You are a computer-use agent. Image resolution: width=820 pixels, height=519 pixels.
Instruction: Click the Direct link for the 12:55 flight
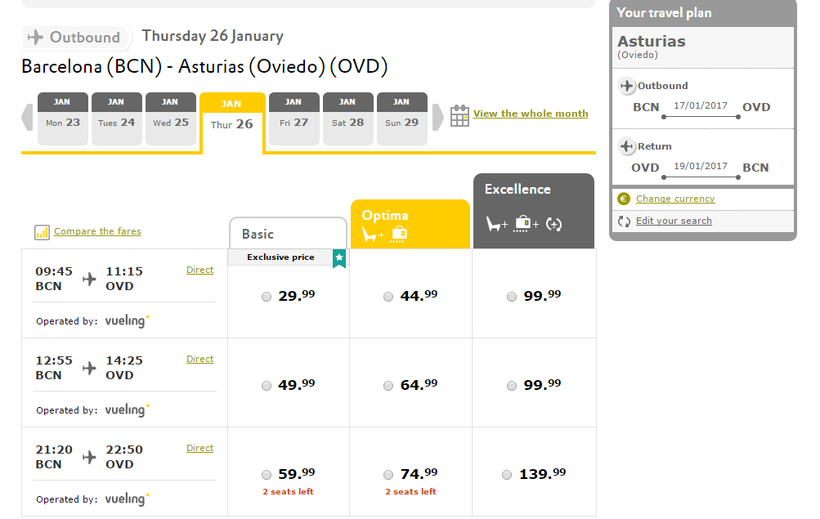200,359
